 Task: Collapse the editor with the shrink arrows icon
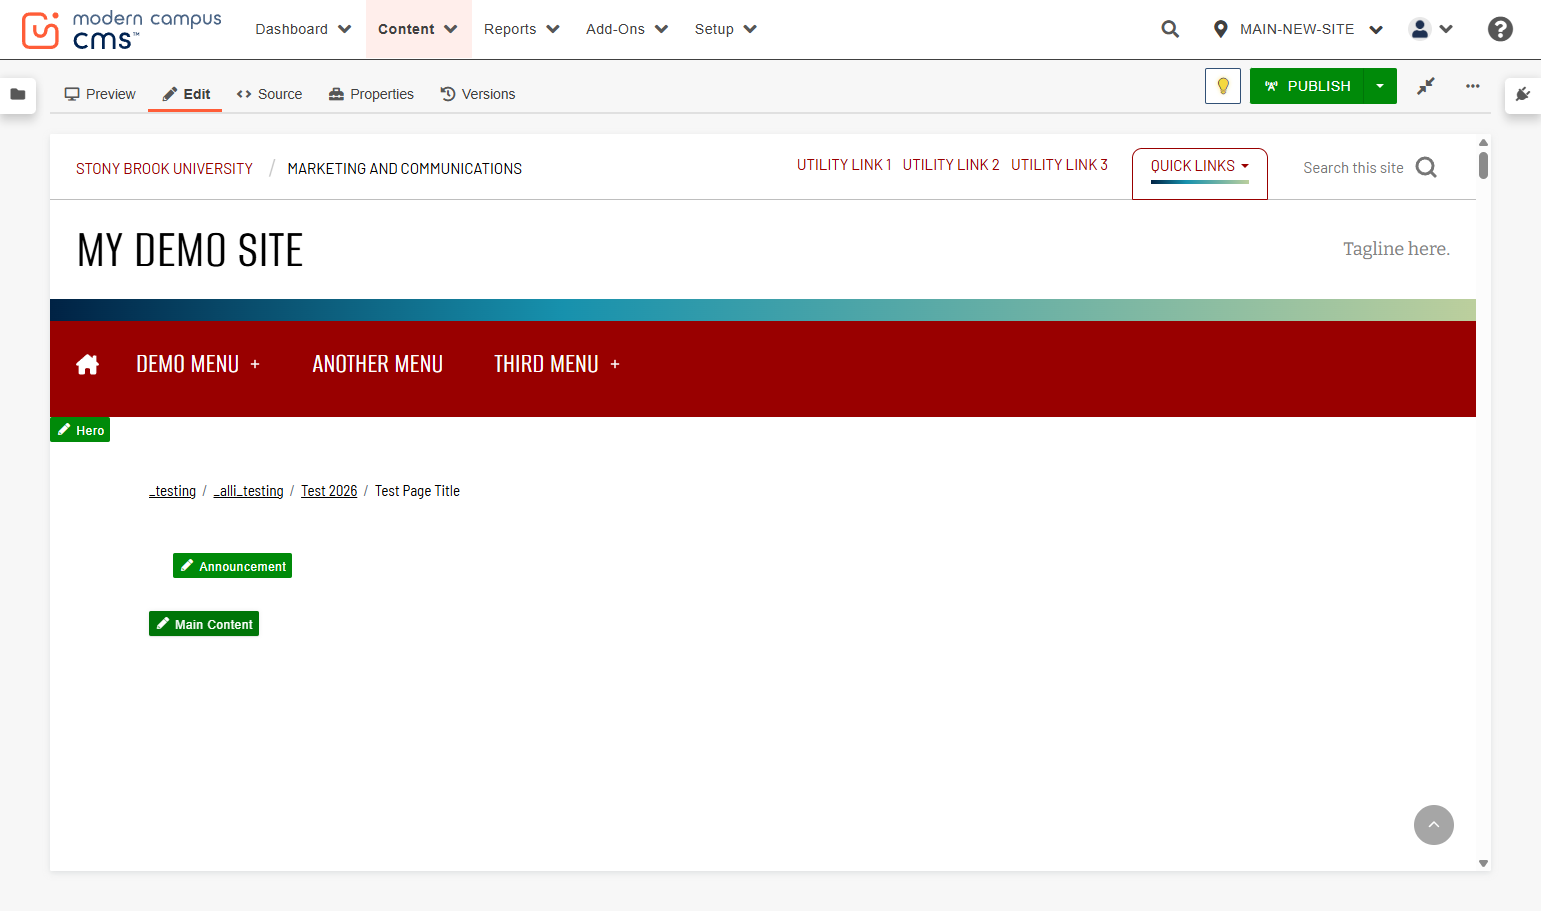pyautogui.click(x=1426, y=86)
